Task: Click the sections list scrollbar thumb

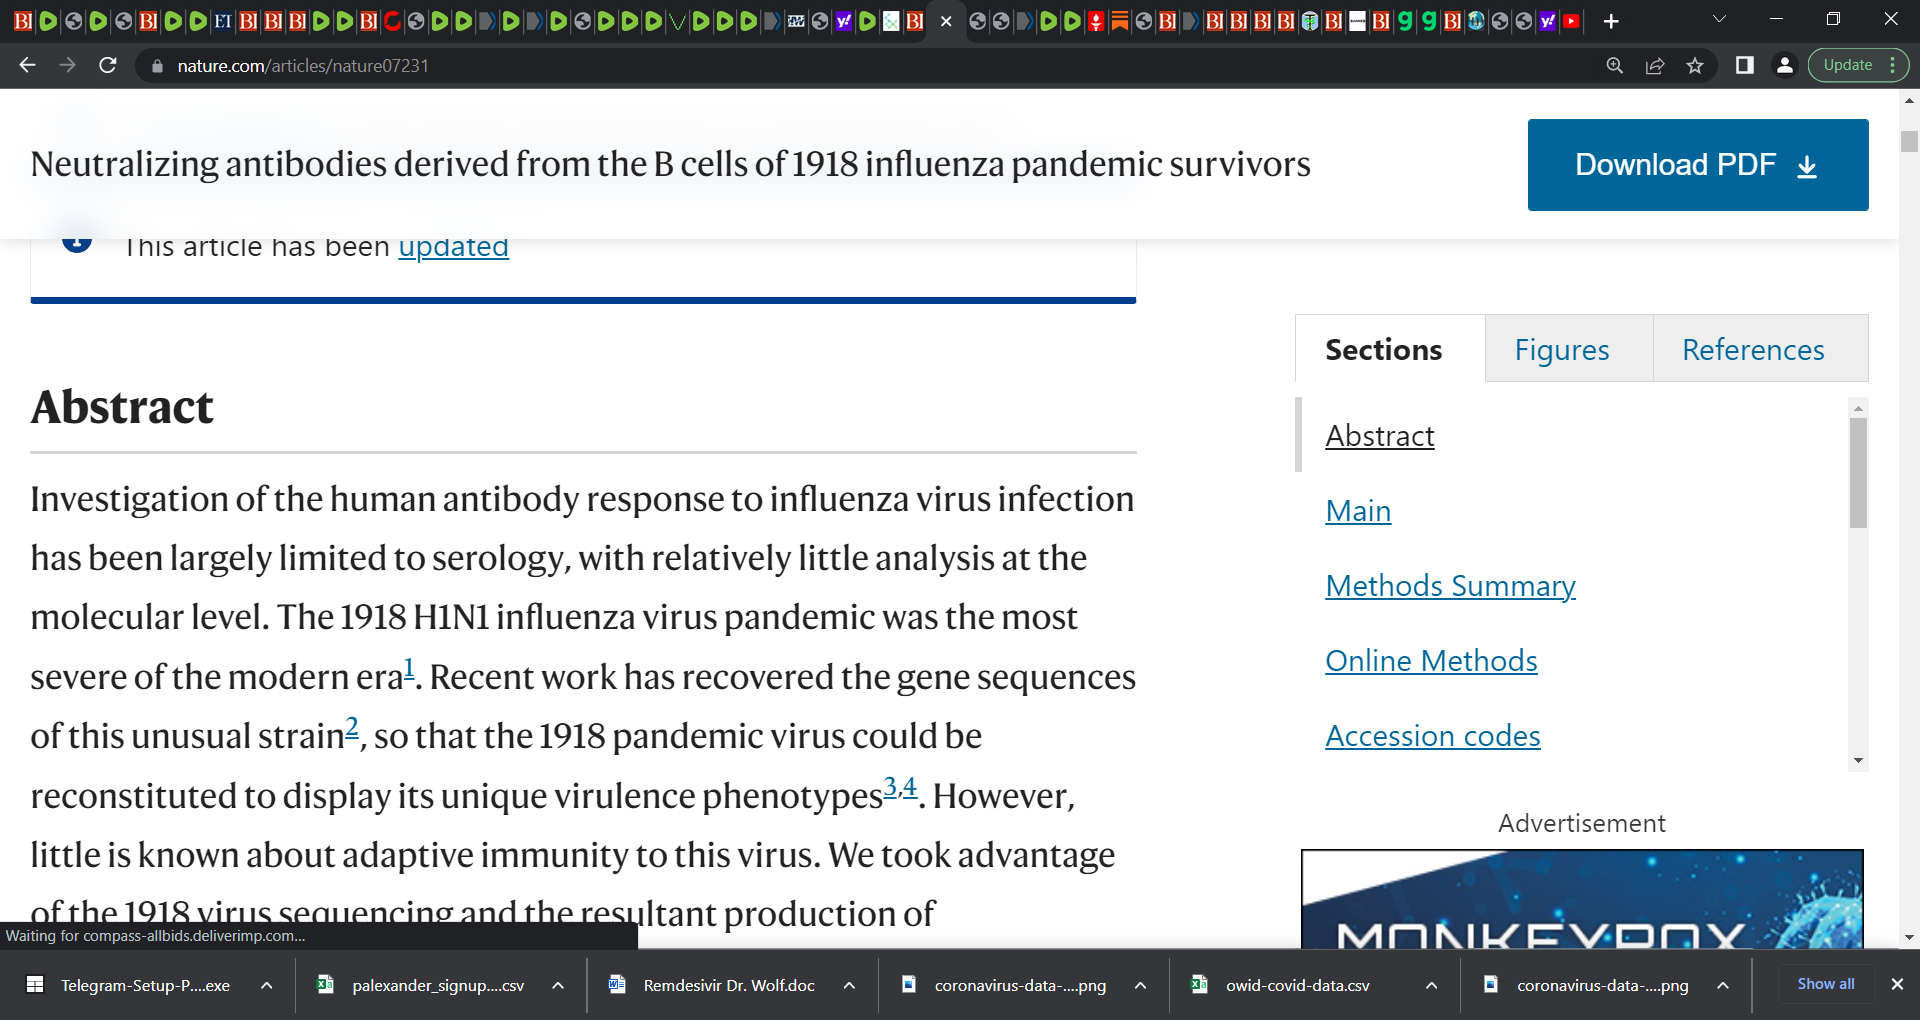Action: pos(1858,472)
